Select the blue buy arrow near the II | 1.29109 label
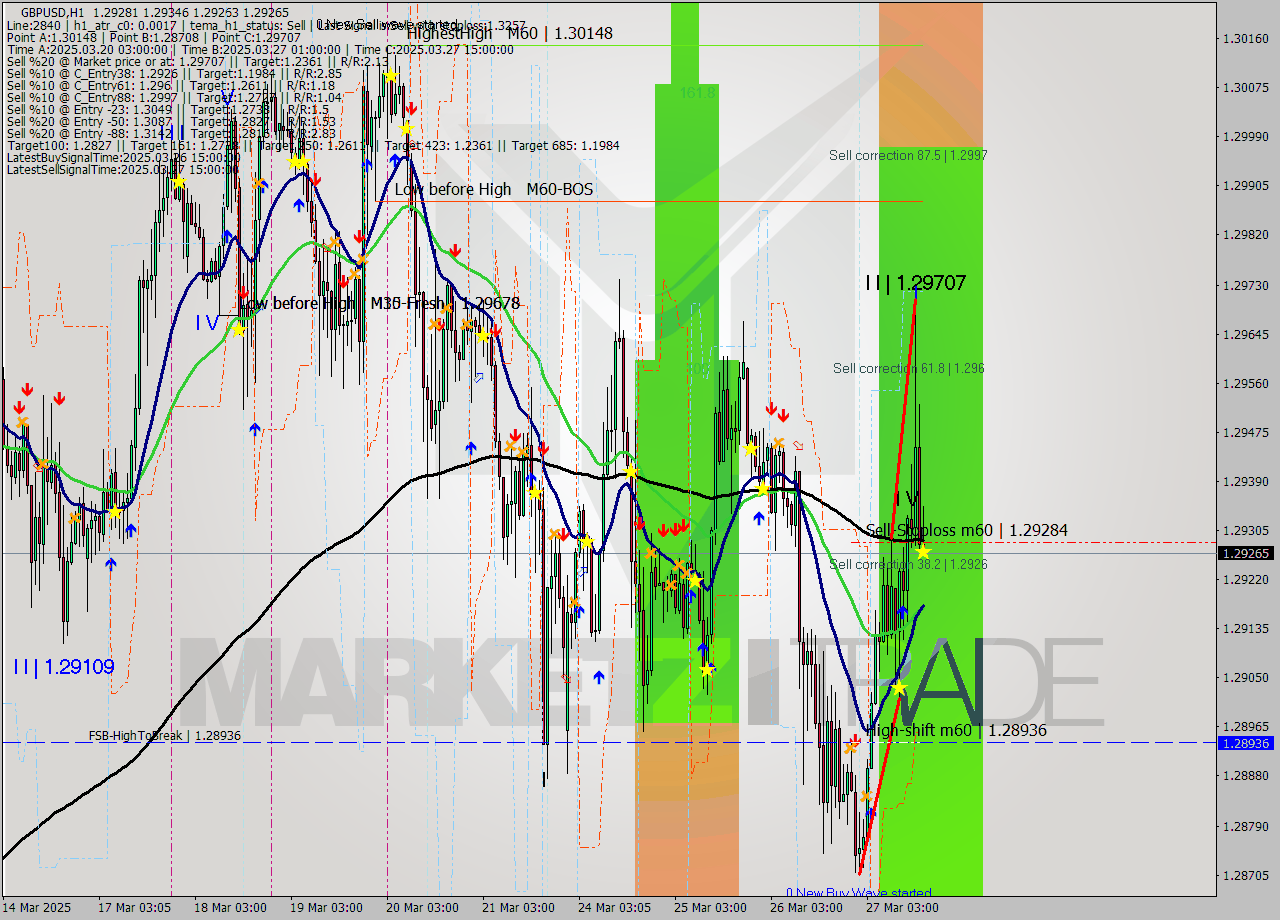1280x920 pixels. 111,564
